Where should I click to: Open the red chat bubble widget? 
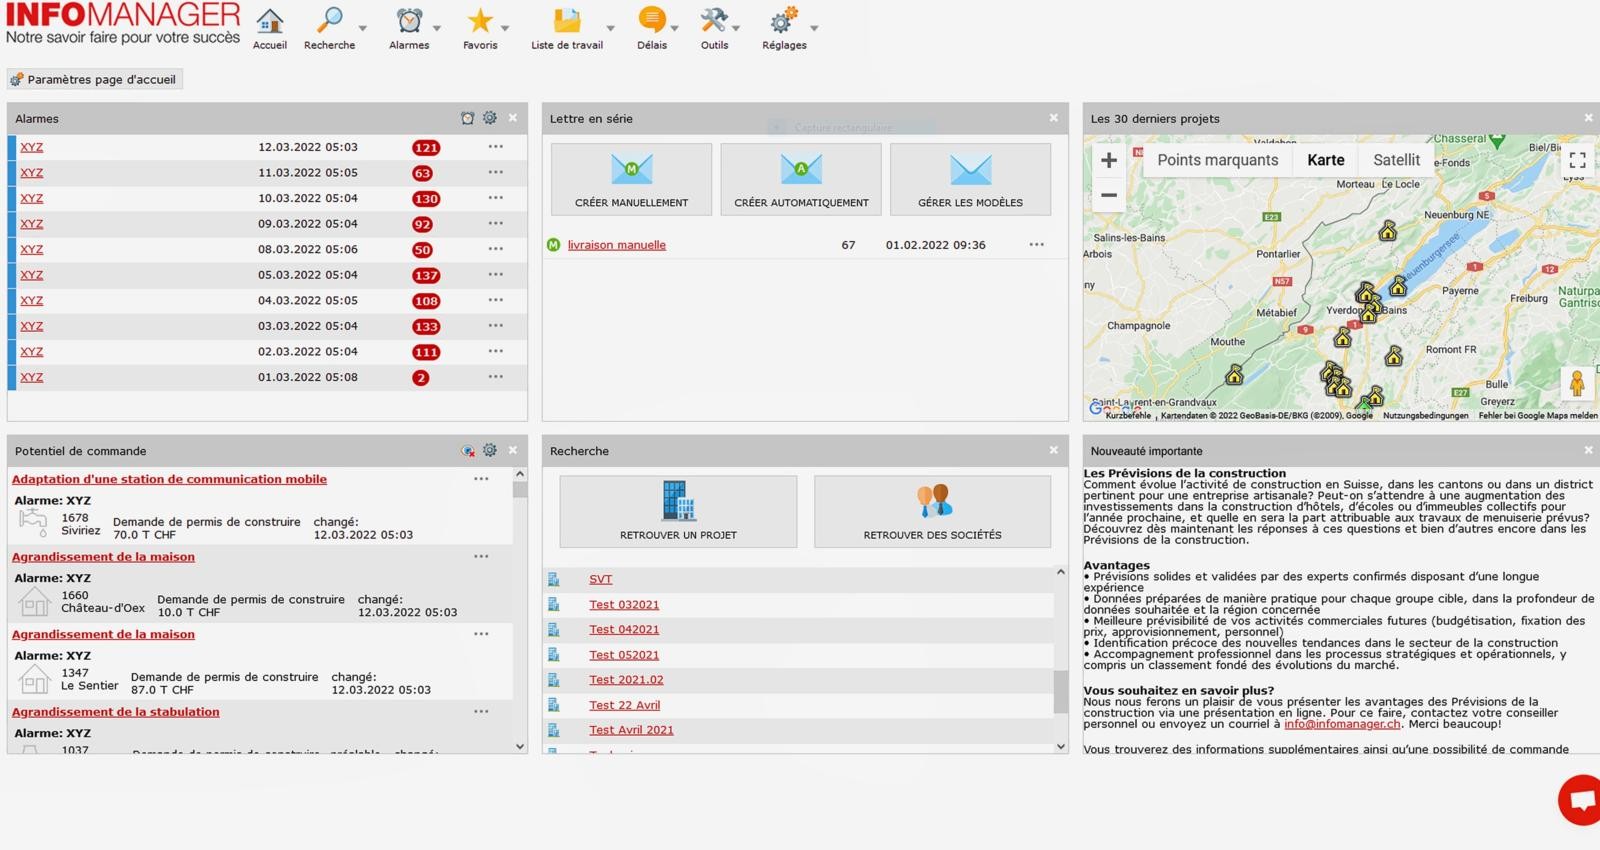[x=1581, y=800]
